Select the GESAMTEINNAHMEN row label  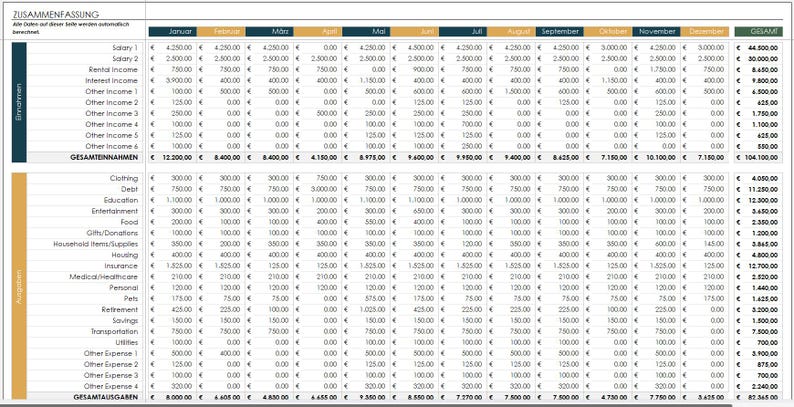pos(104,157)
